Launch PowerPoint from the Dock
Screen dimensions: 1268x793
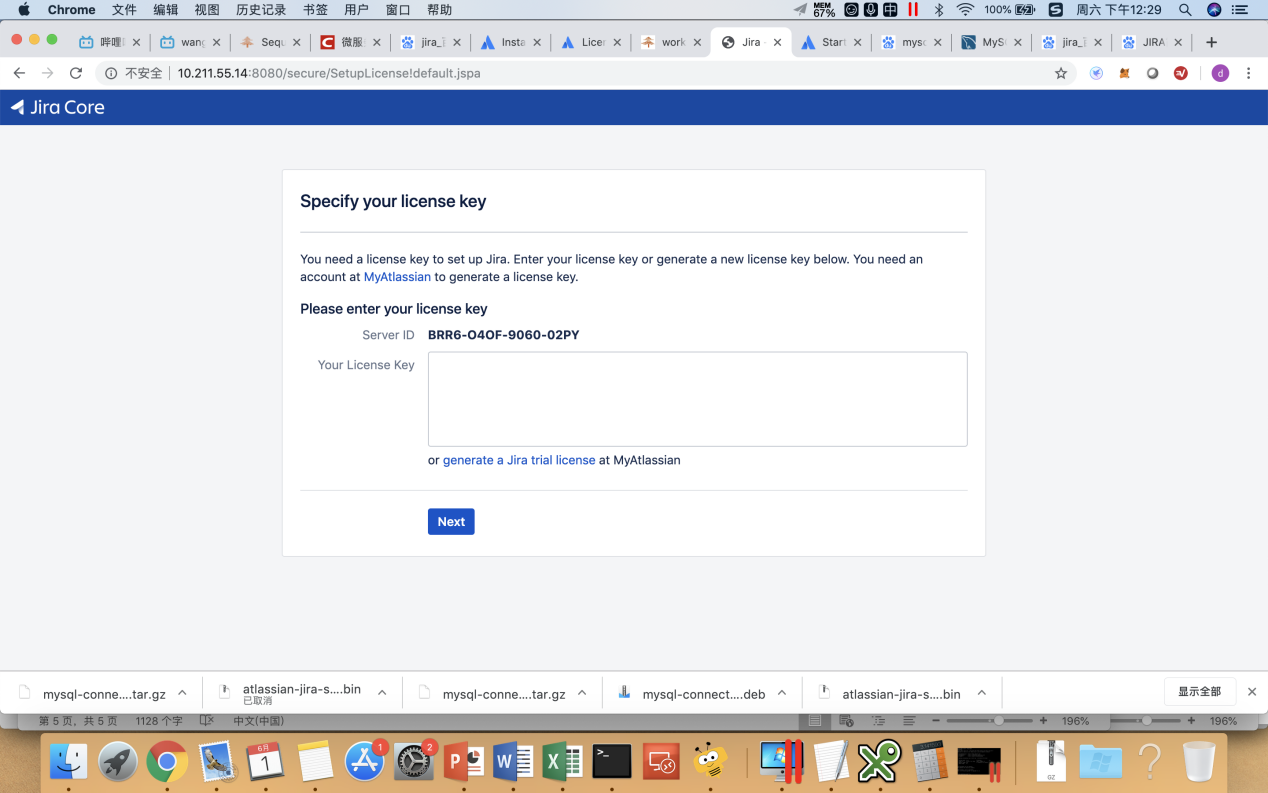(x=463, y=763)
